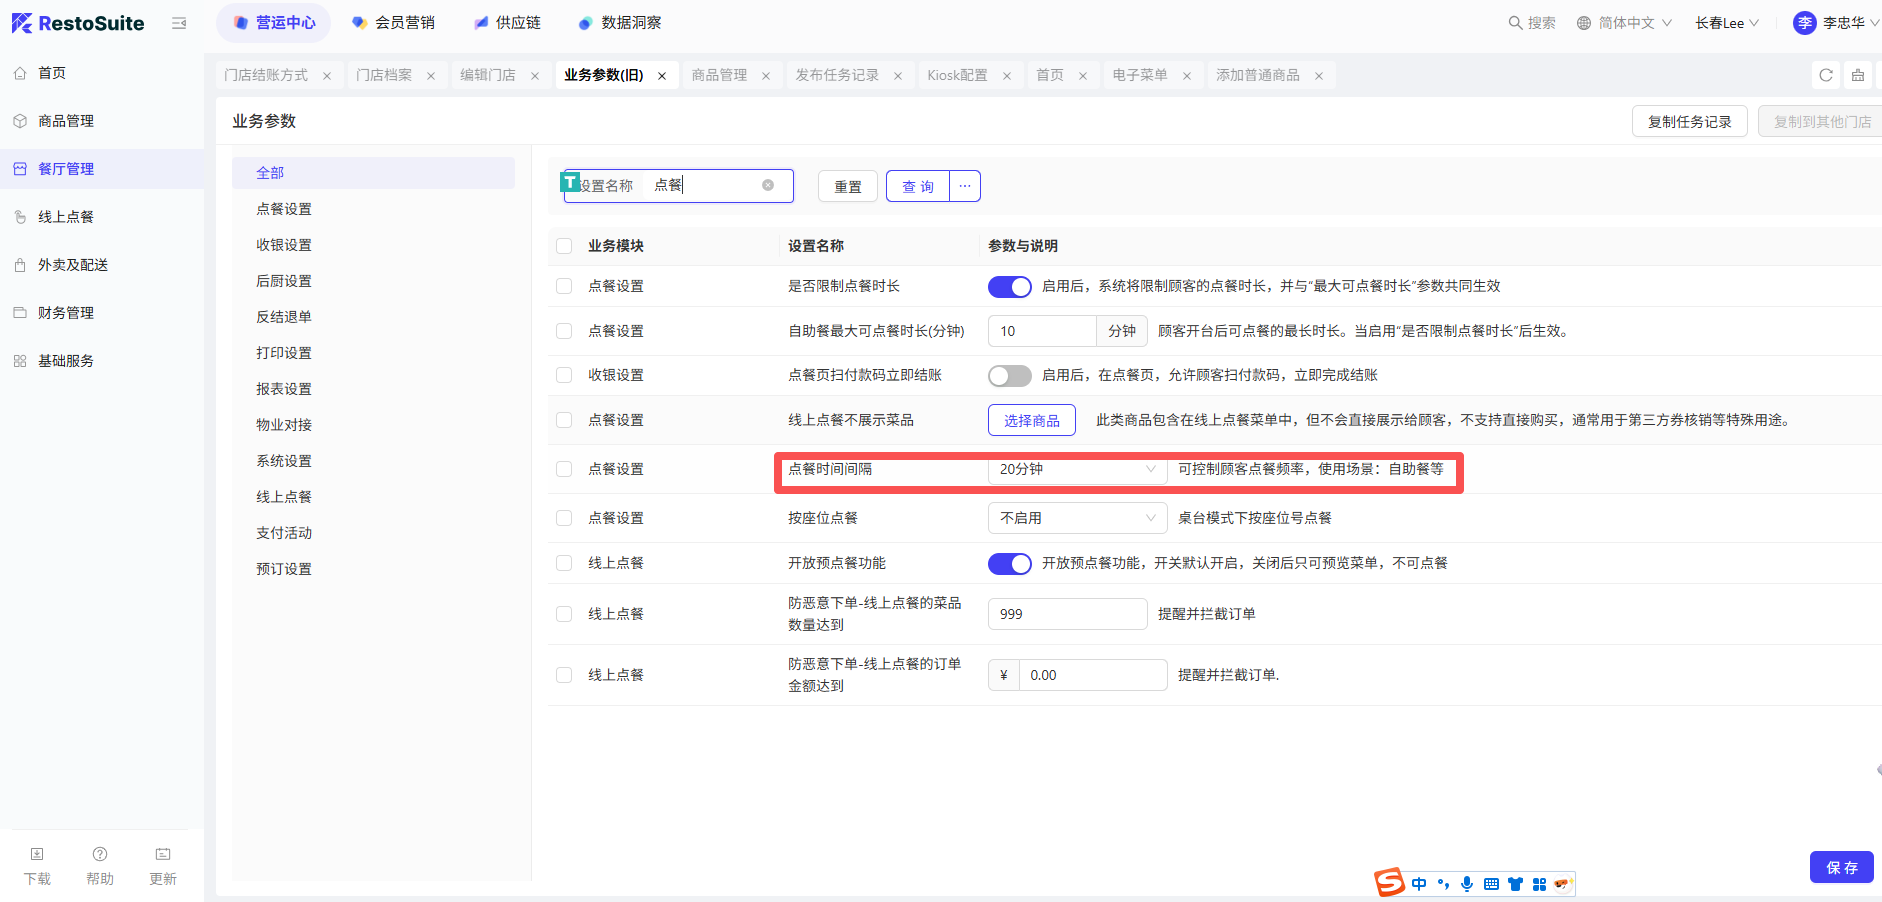Click the refresh icon in tab bar
This screenshot has width=1882, height=902.
pyautogui.click(x=1826, y=75)
